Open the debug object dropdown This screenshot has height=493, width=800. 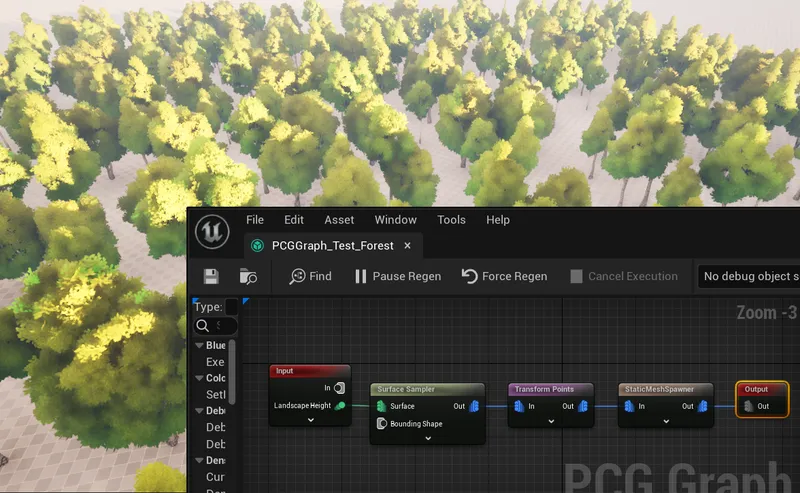[748, 276]
